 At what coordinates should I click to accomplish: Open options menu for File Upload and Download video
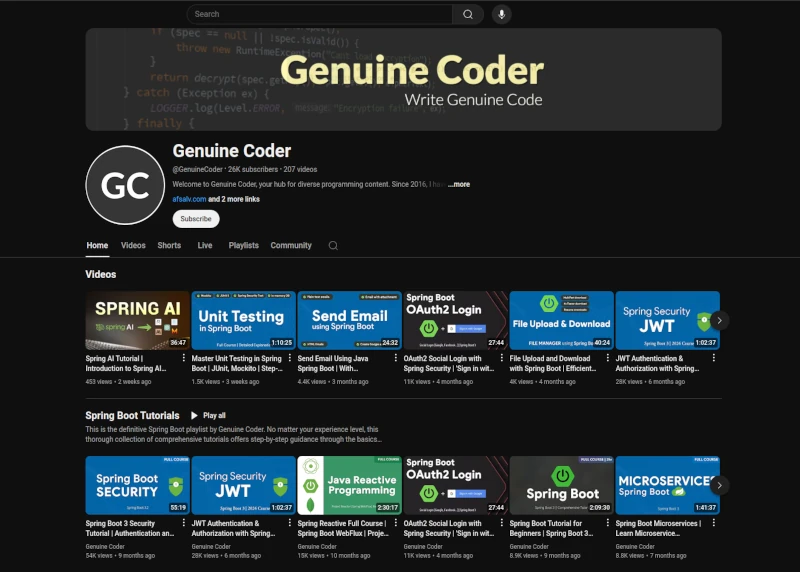608,358
